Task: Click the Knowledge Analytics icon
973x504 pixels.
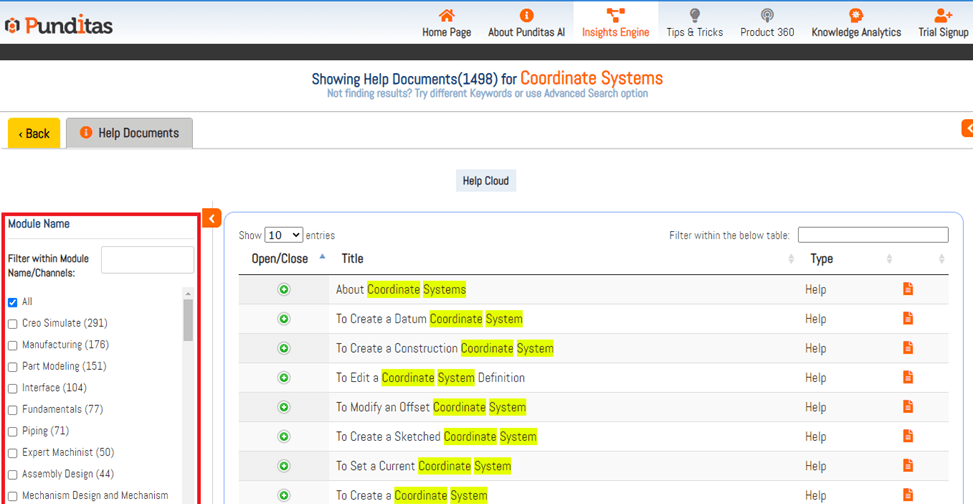Action: [x=856, y=16]
